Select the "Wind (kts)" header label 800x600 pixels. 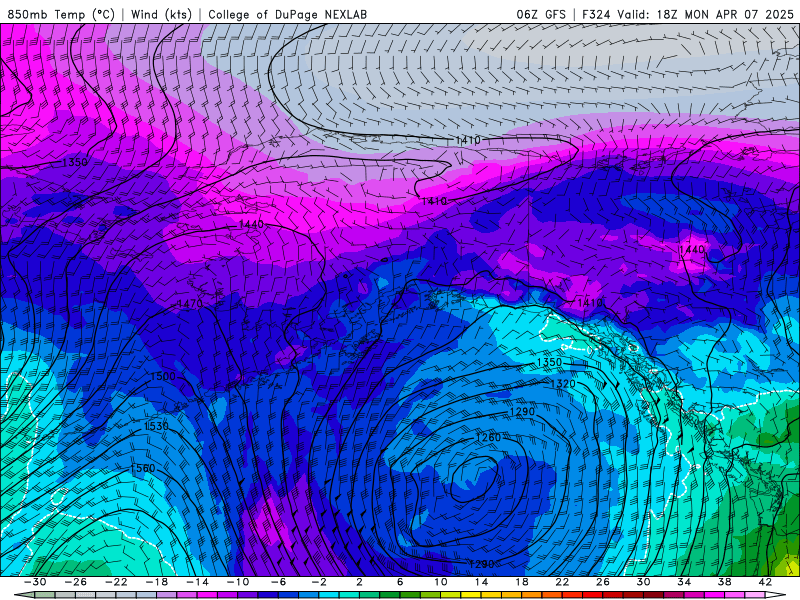[x=161, y=14]
